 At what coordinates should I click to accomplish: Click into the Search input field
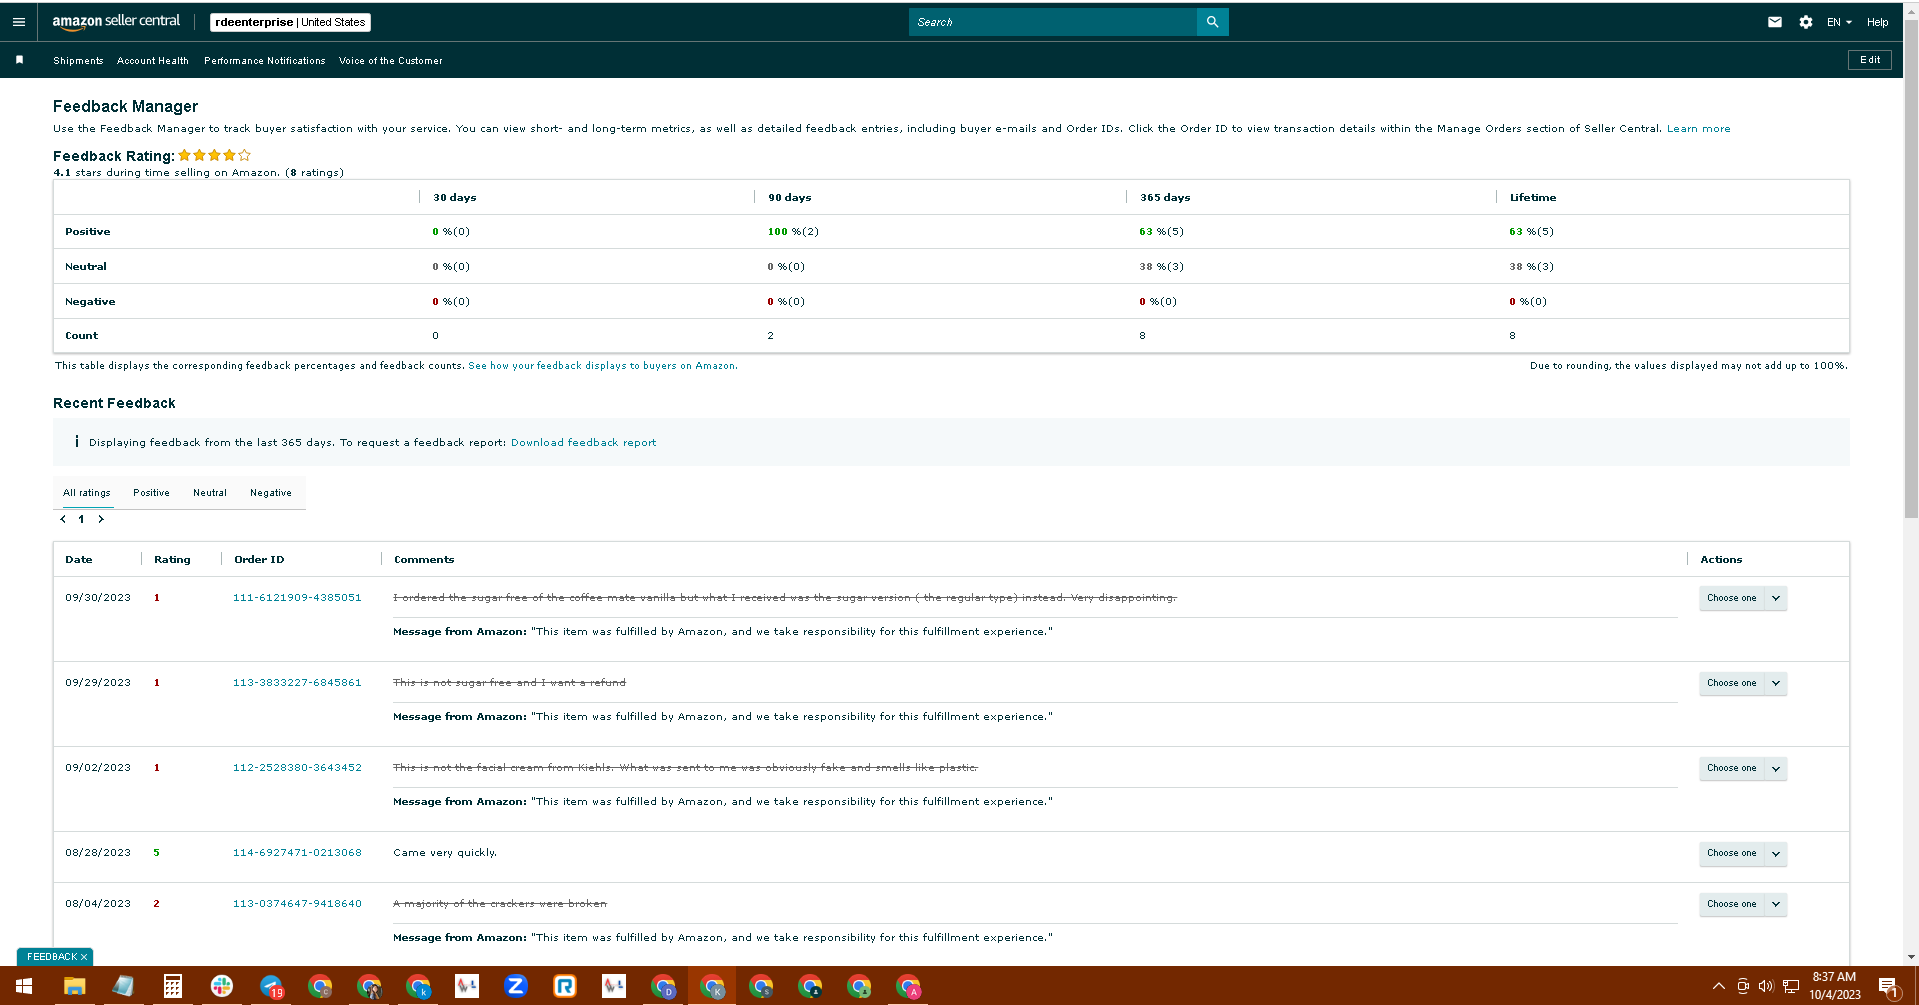(x=1052, y=22)
